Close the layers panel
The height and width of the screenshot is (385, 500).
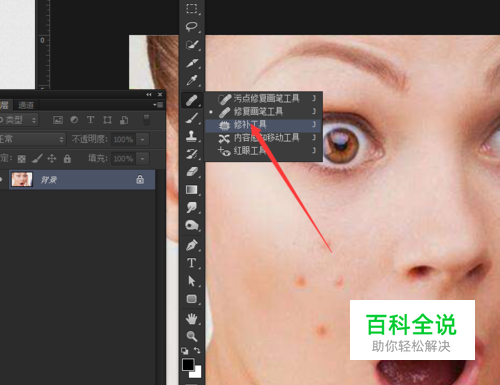(160, 95)
